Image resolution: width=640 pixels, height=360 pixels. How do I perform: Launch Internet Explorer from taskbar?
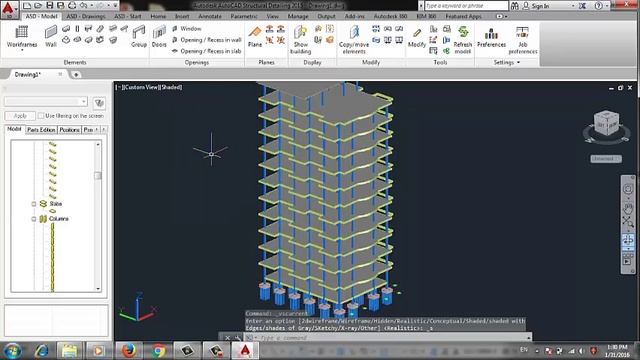tap(41, 351)
